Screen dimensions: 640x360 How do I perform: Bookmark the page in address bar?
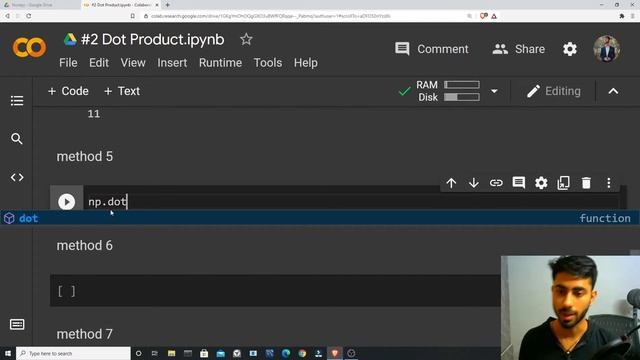[x=133, y=16]
